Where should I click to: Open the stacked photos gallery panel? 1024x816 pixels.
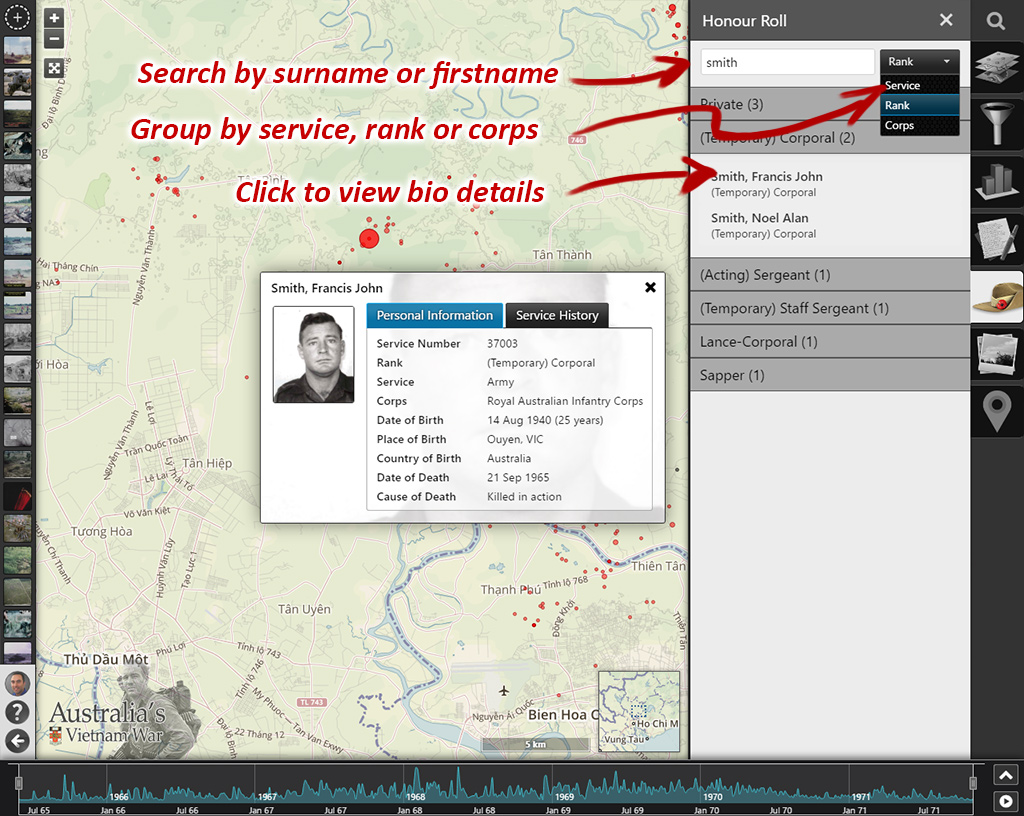pyautogui.click(x=997, y=352)
